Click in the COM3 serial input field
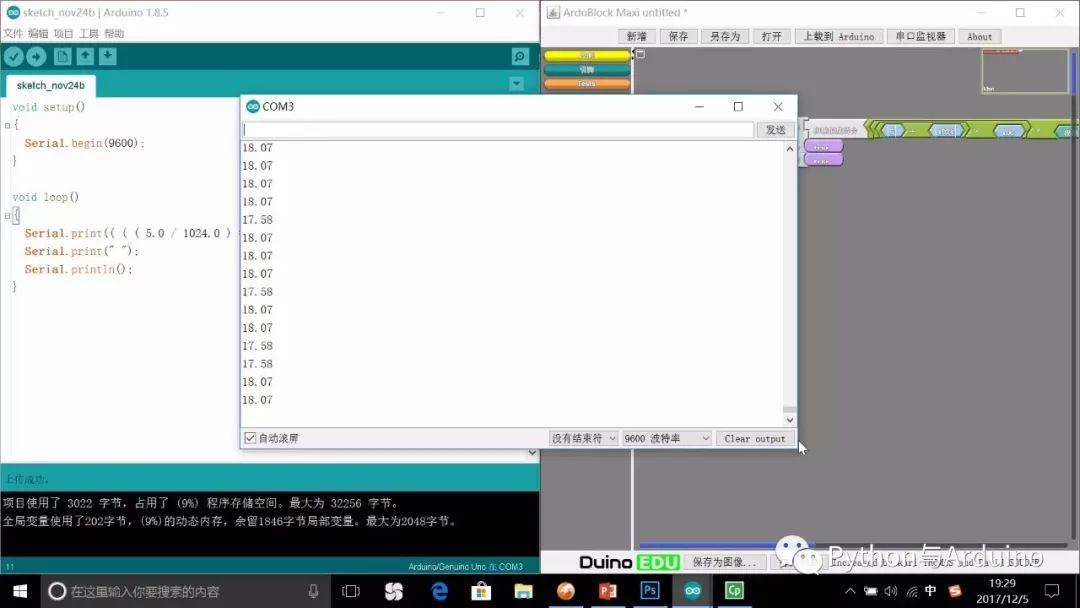The width and height of the screenshot is (1080, 608). 498,129
